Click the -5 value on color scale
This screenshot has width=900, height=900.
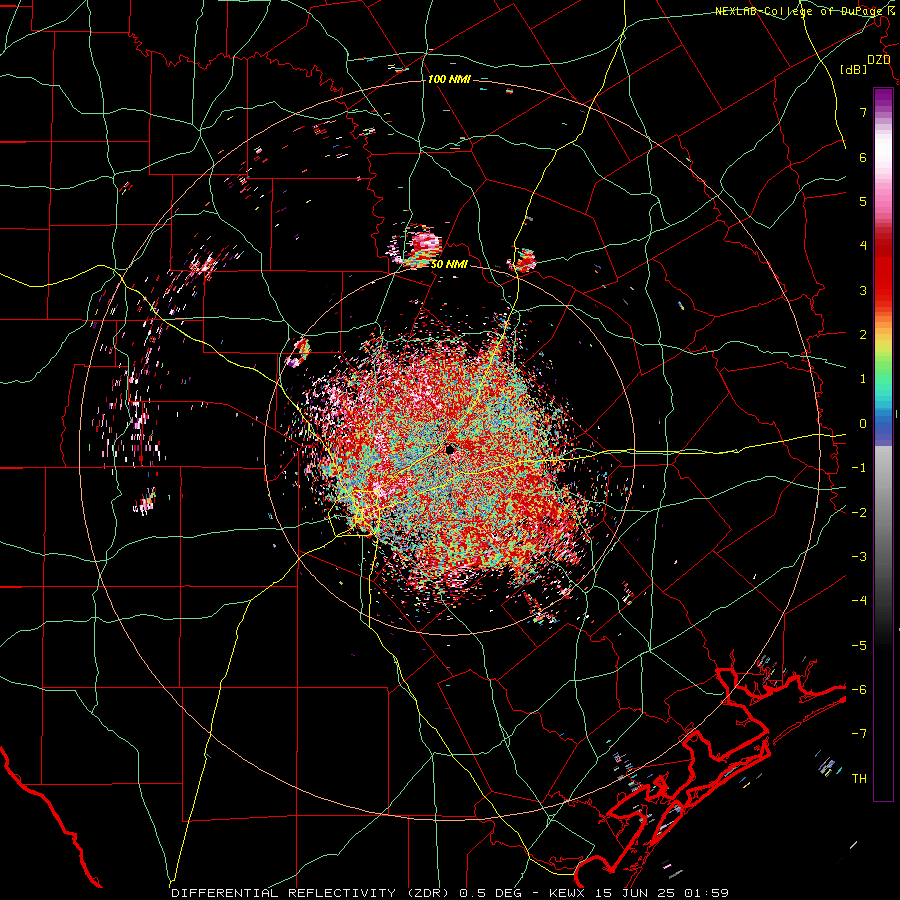pos(859,646)
